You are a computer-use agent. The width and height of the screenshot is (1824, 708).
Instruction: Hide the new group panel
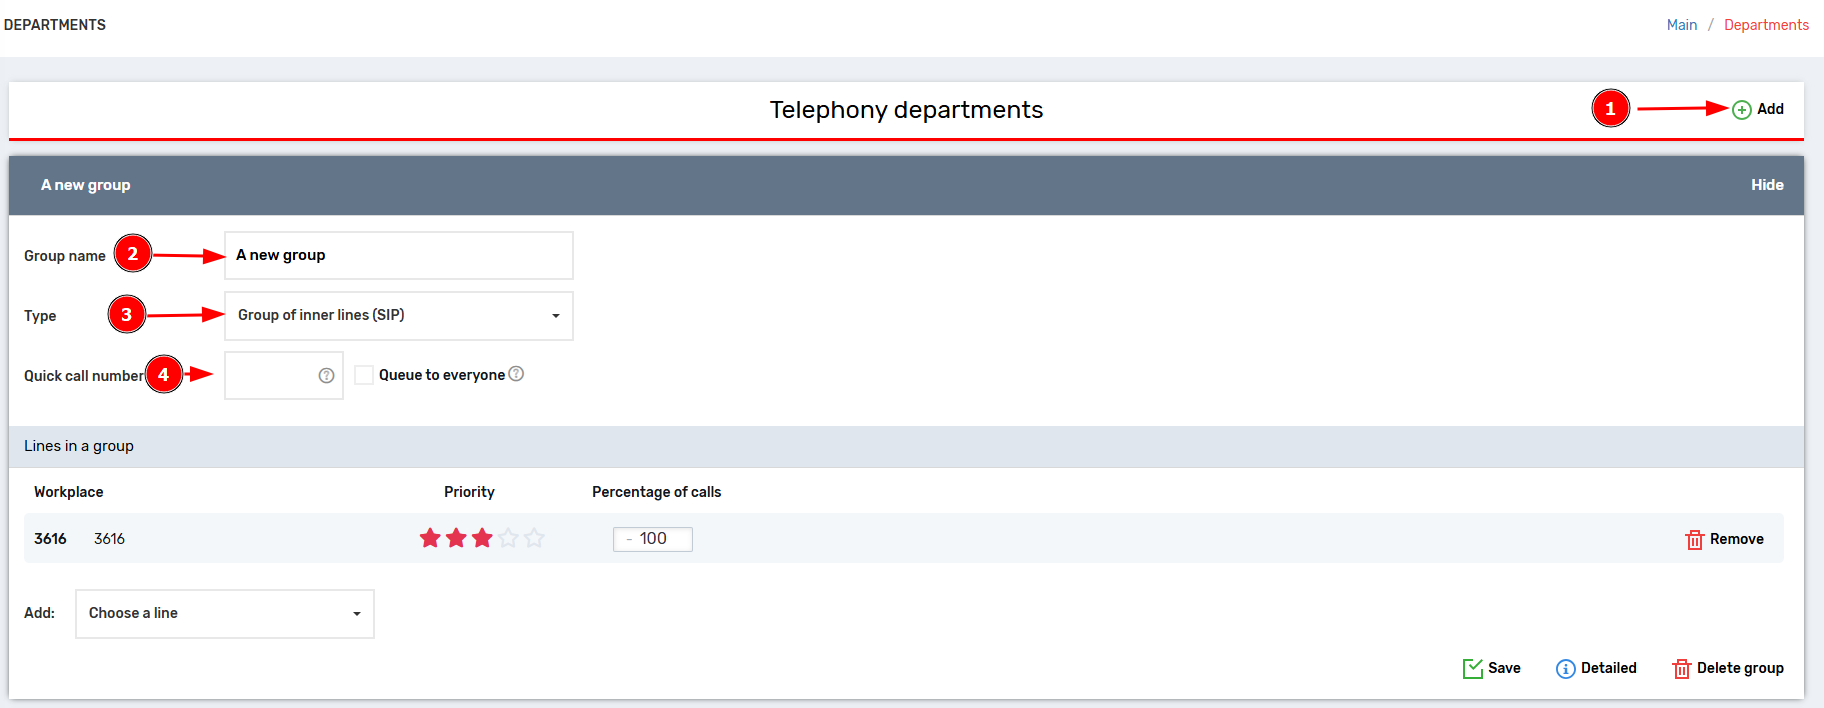click(1766, 185)
